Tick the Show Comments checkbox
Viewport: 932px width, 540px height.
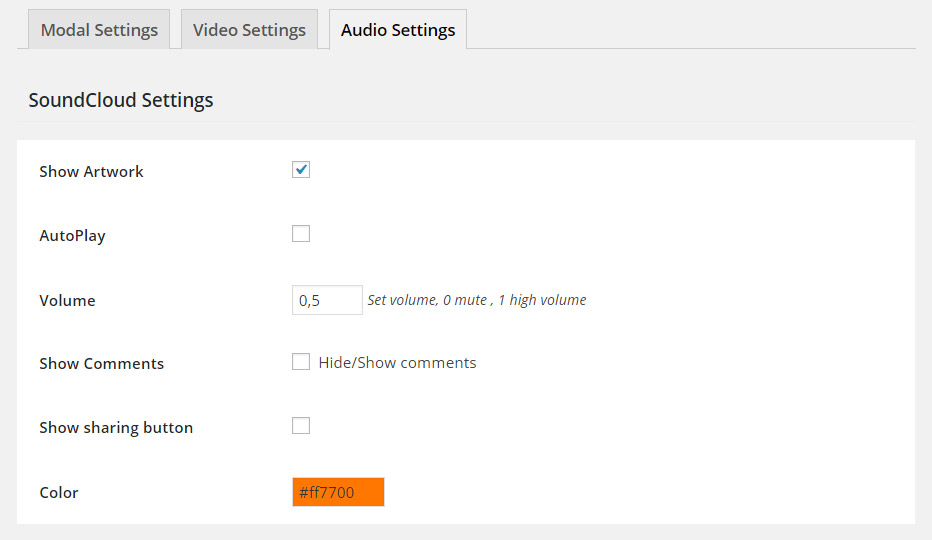301,362
